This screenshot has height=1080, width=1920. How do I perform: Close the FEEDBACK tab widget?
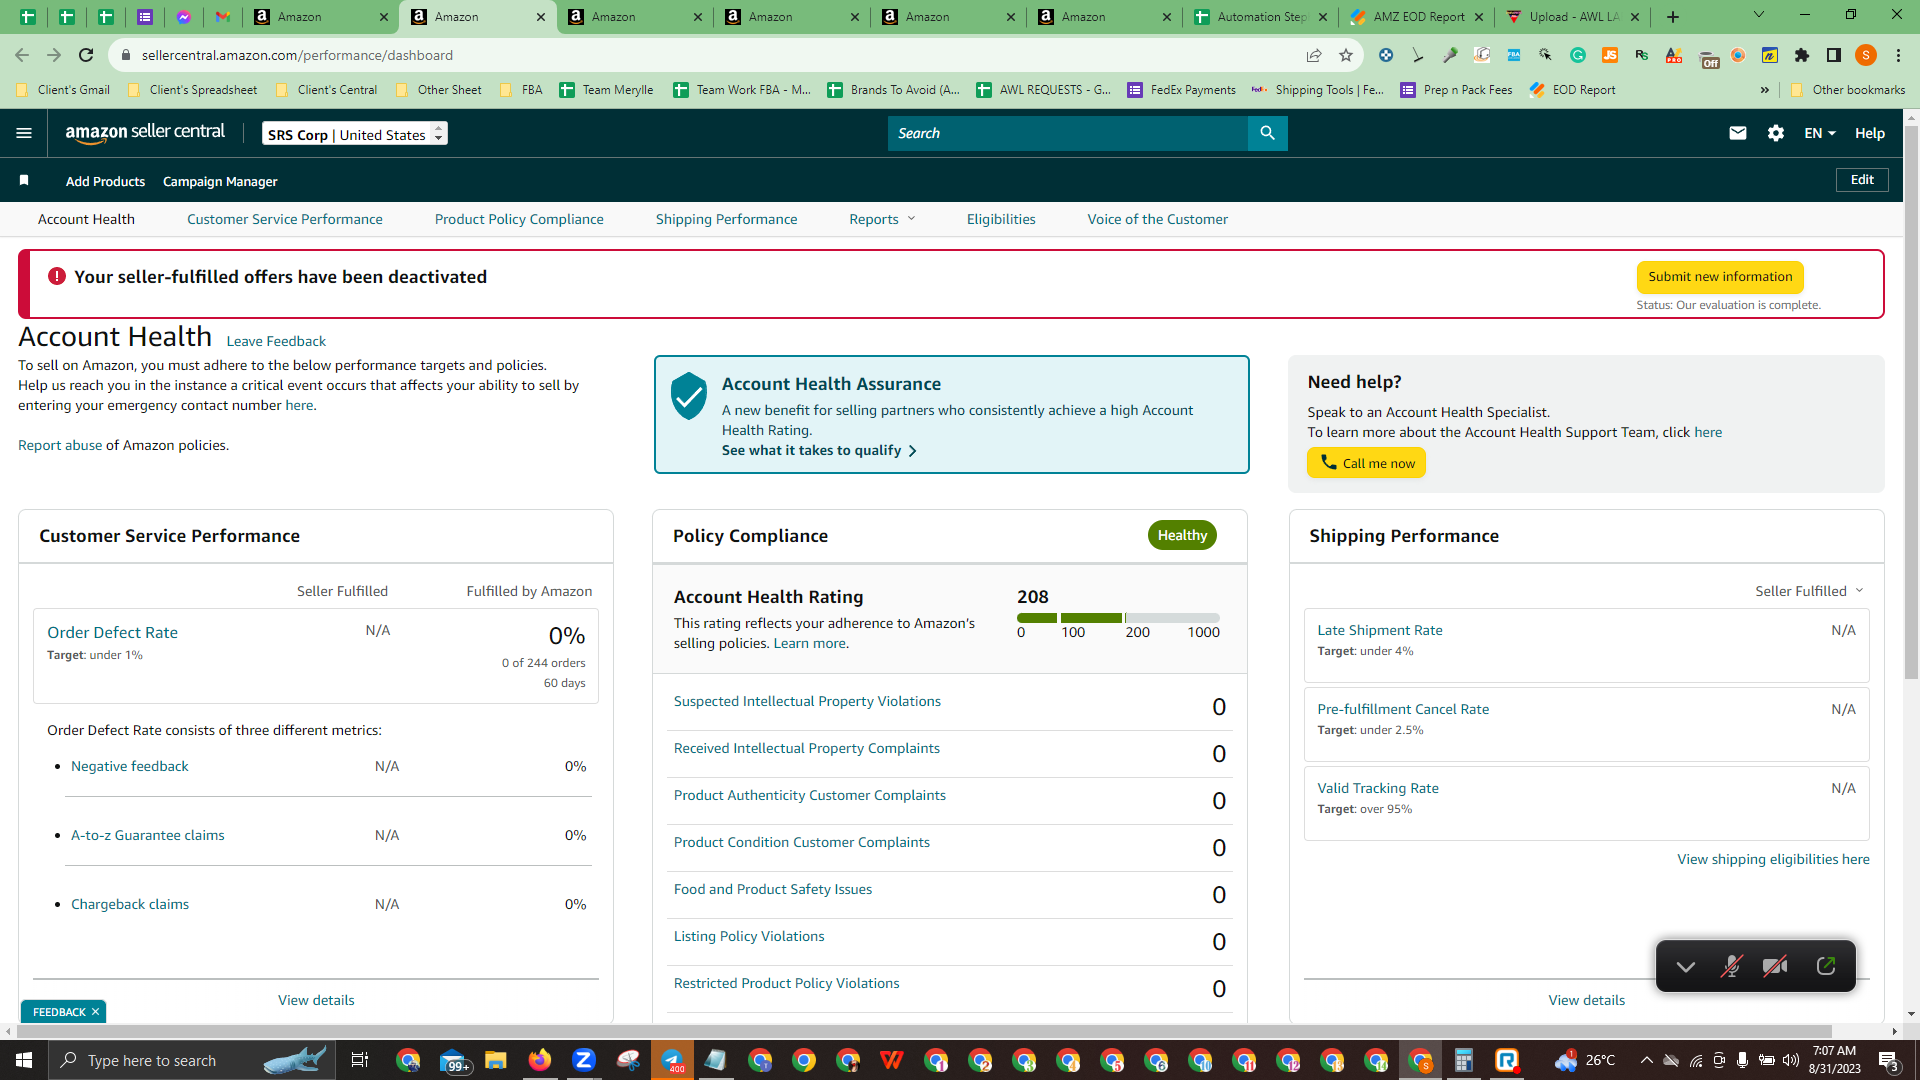[x=95, y=1012]
